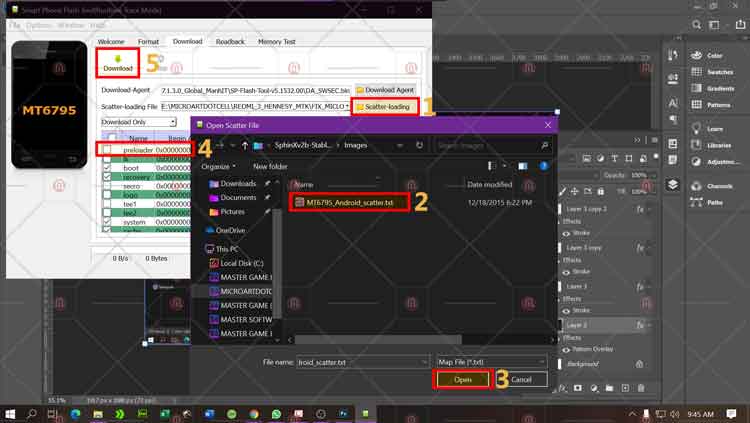Image resolution: width=750 pixels, height=423 pixels.
Task: Click create new group folder icon
Action: [609, 388]
